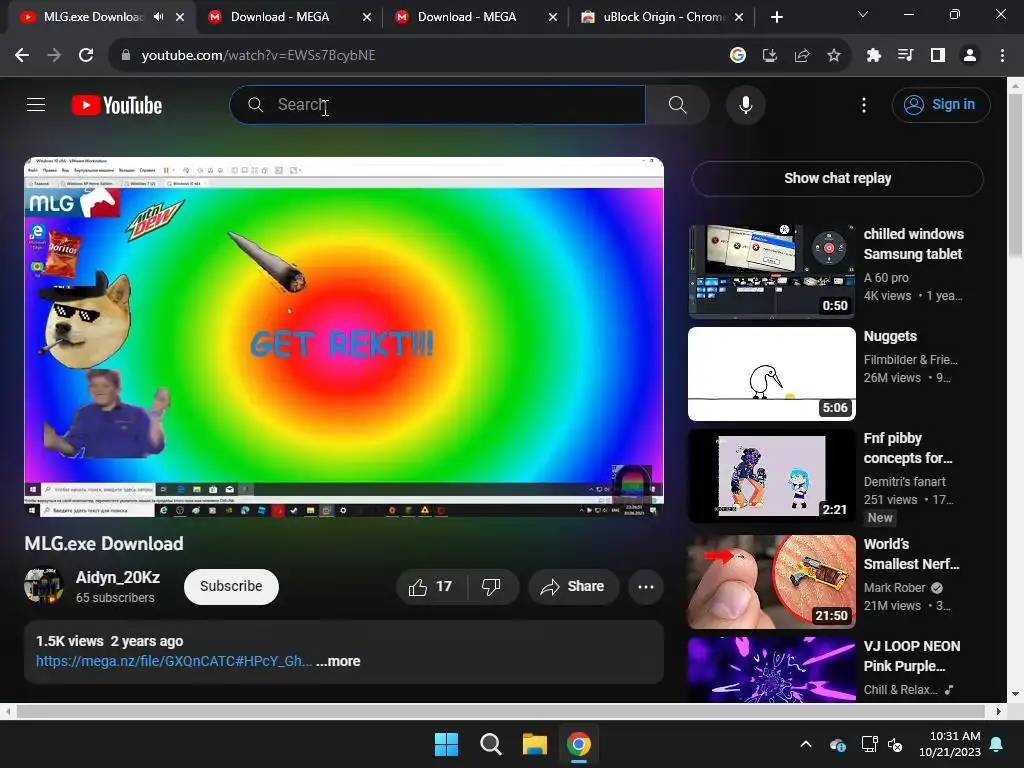Click the OneDrive cloud tray icon
Image resolution: width=1024 pixels, height=768 pixels.
[838, 744]
